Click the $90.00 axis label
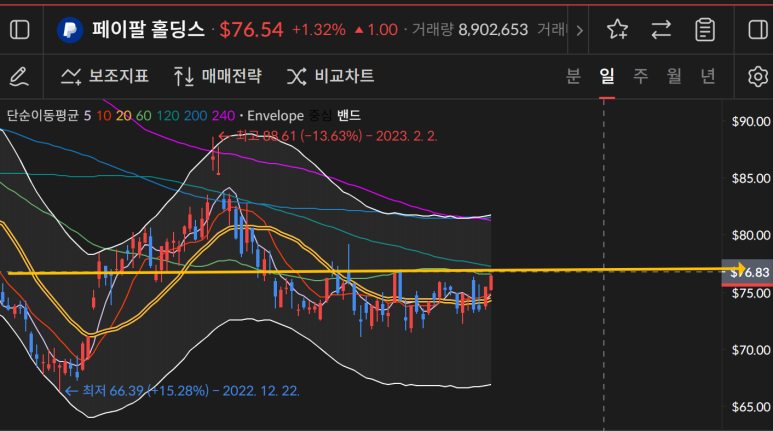 click(750, 121)
